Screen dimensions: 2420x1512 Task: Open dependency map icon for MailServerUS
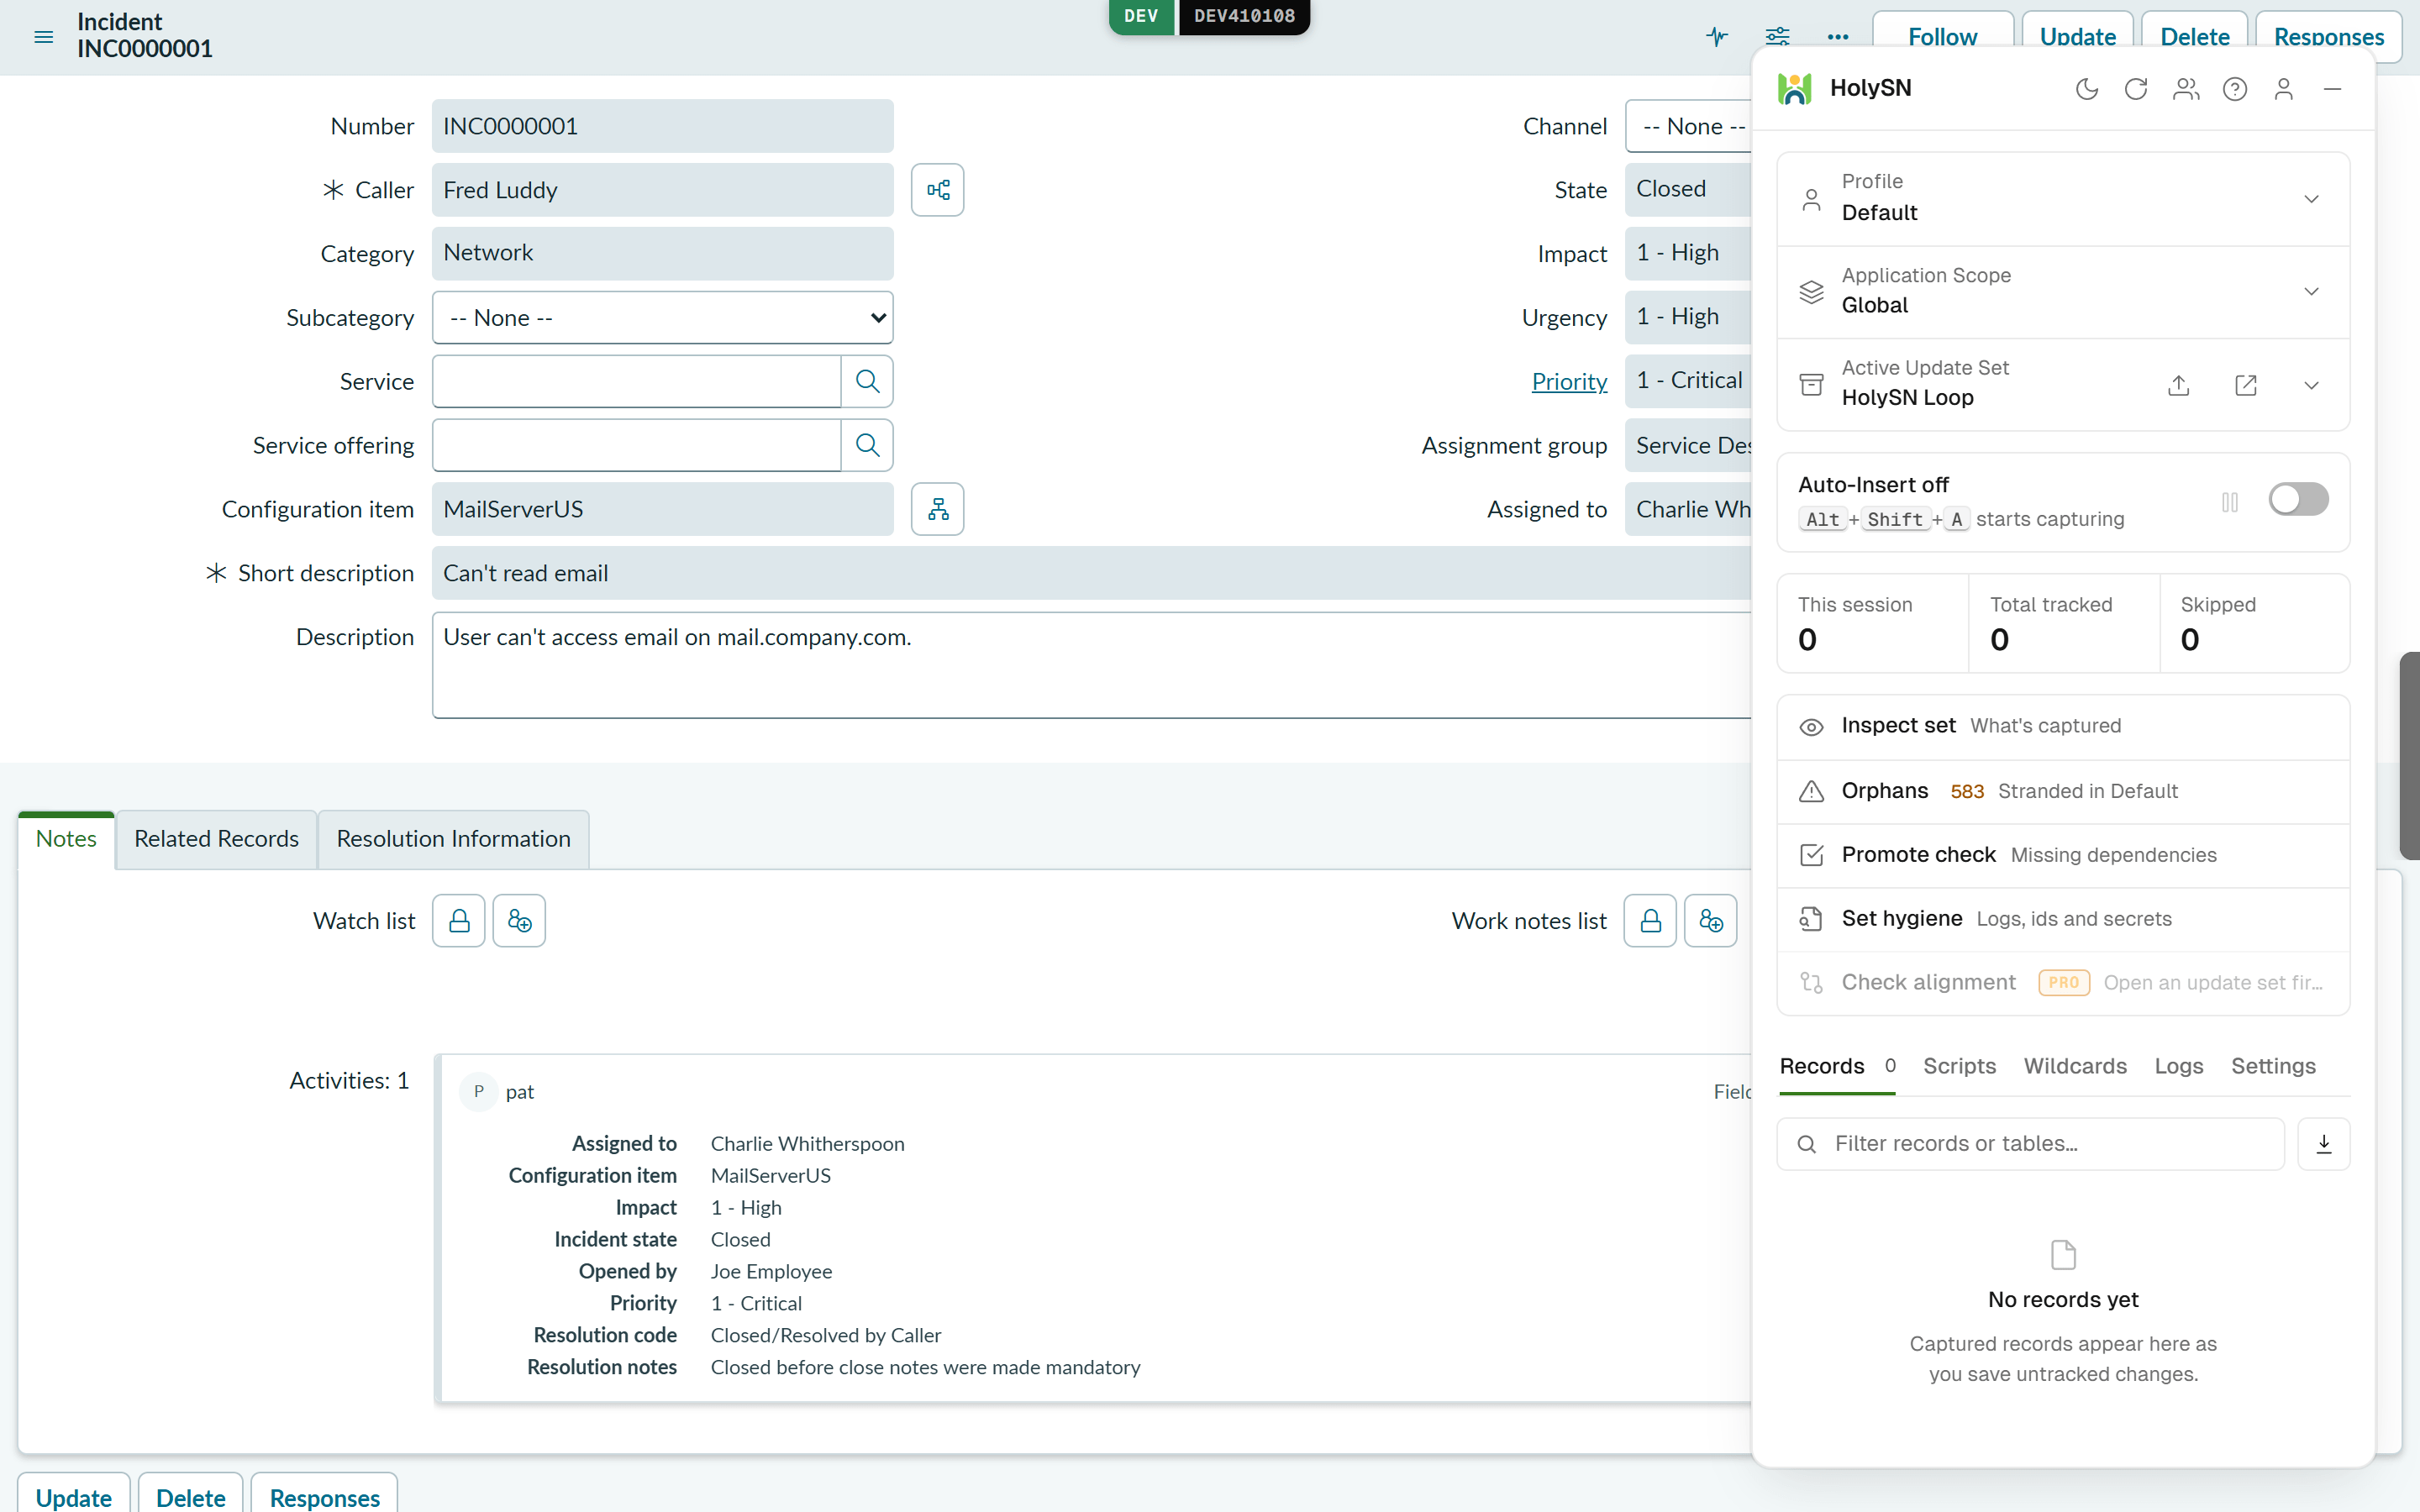[937, 509]
